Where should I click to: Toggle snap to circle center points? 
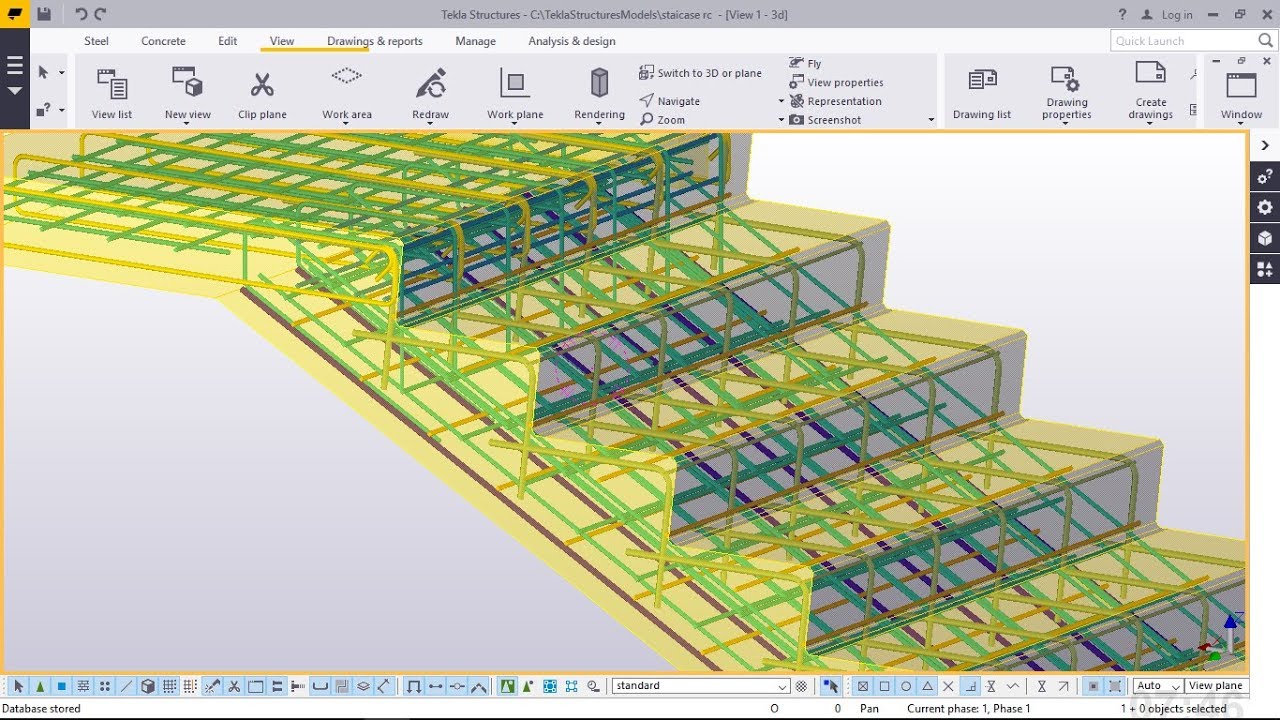[906, 686]
